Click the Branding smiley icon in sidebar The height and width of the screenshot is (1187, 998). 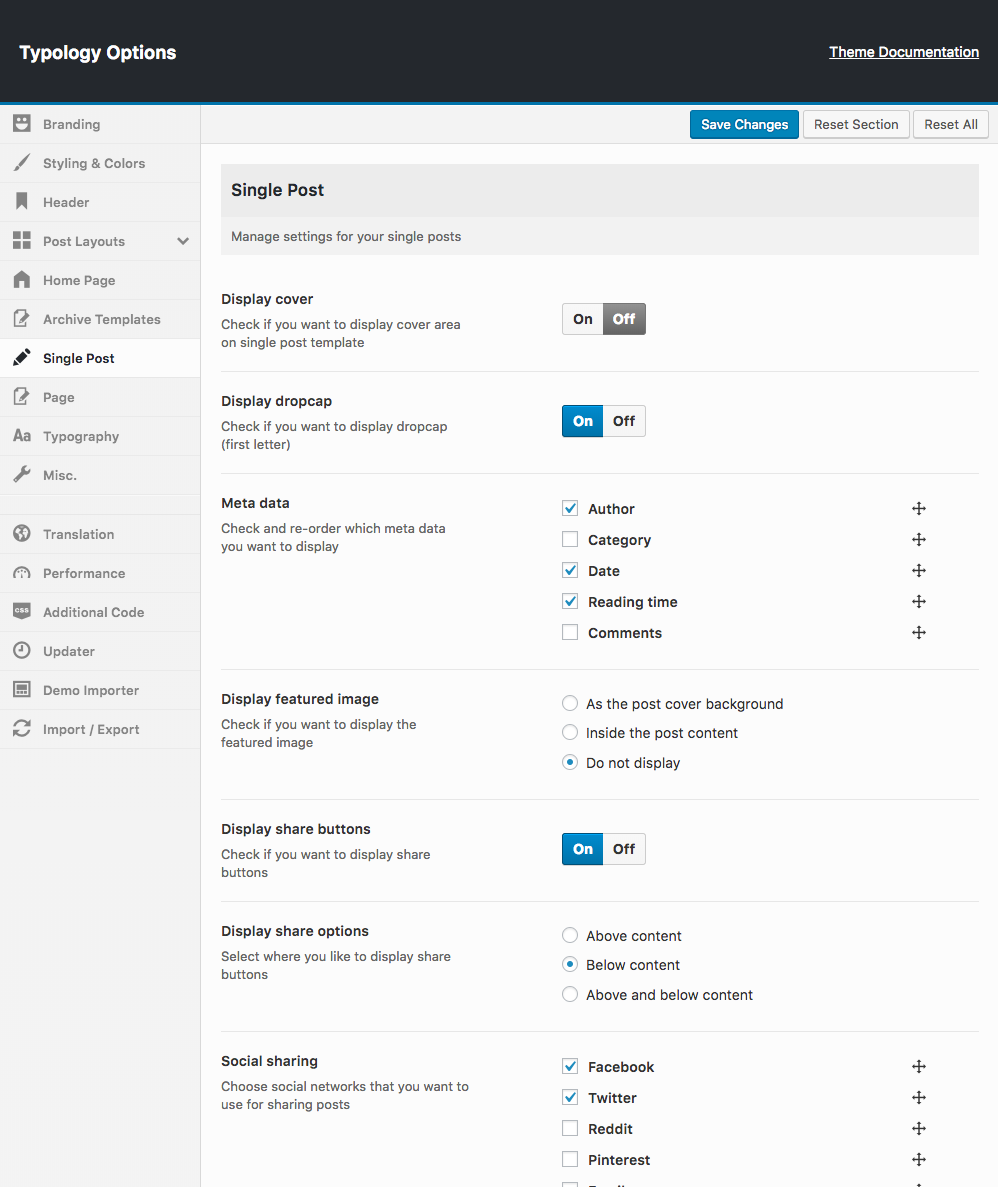pyautogui.click(x=21, y=124)
